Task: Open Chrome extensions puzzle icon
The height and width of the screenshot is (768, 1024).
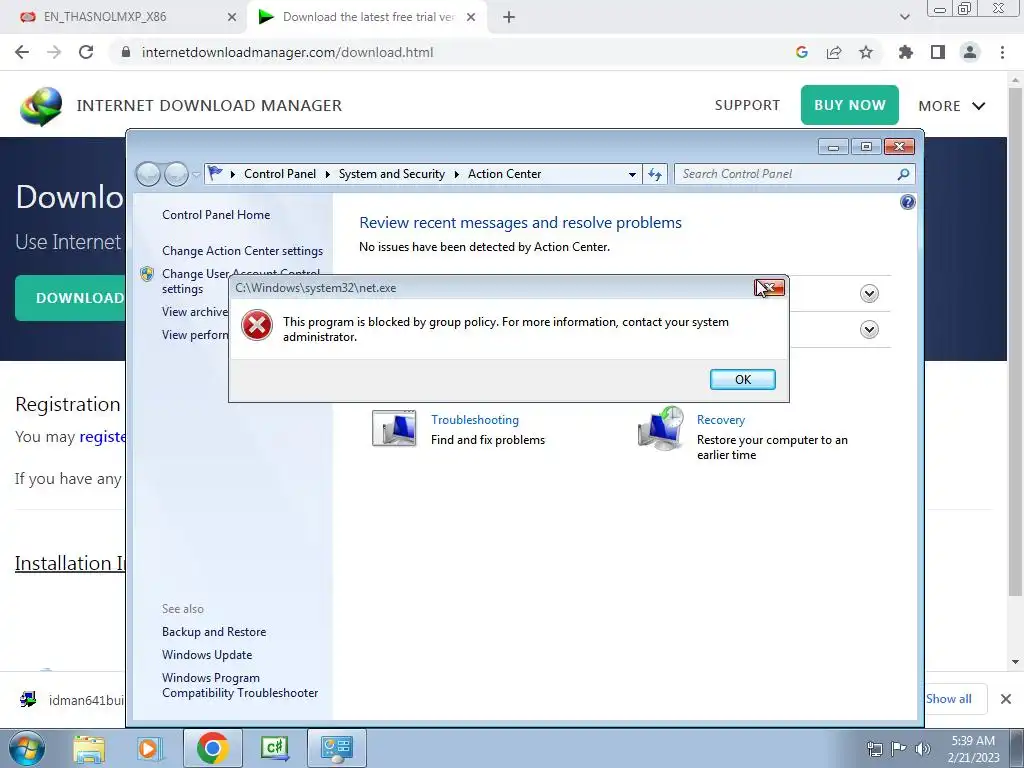Action: point(906,52)
